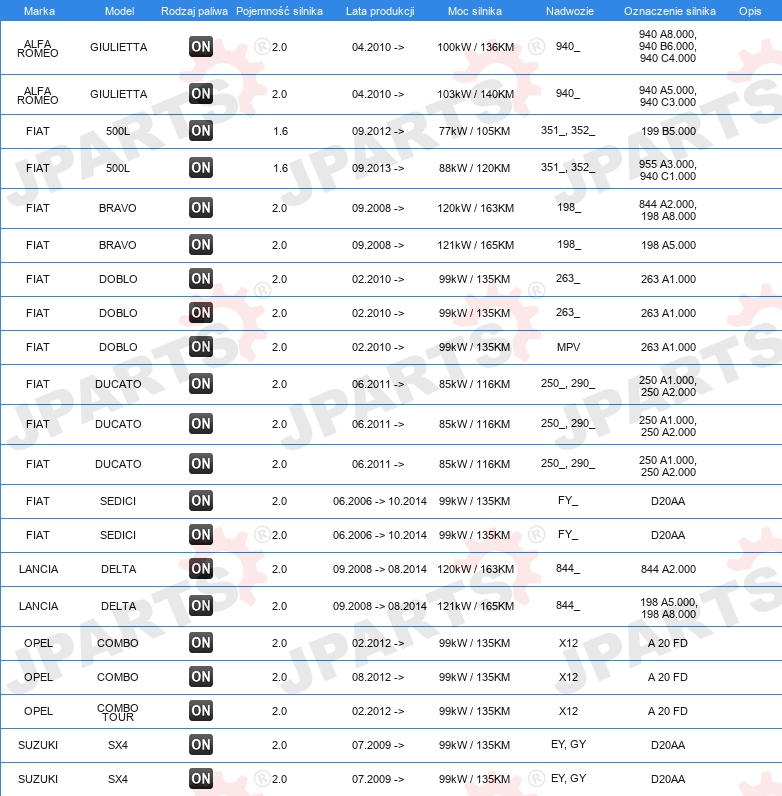Select 'DELTA' in the 121kW / 165KM row
The image size is (782, 796).
tap(118, 606)
